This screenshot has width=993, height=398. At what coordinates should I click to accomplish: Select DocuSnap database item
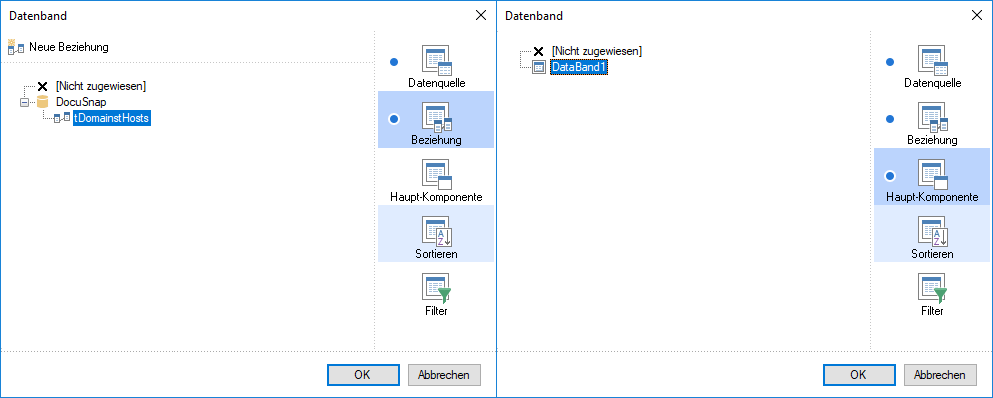click(81, 102)
